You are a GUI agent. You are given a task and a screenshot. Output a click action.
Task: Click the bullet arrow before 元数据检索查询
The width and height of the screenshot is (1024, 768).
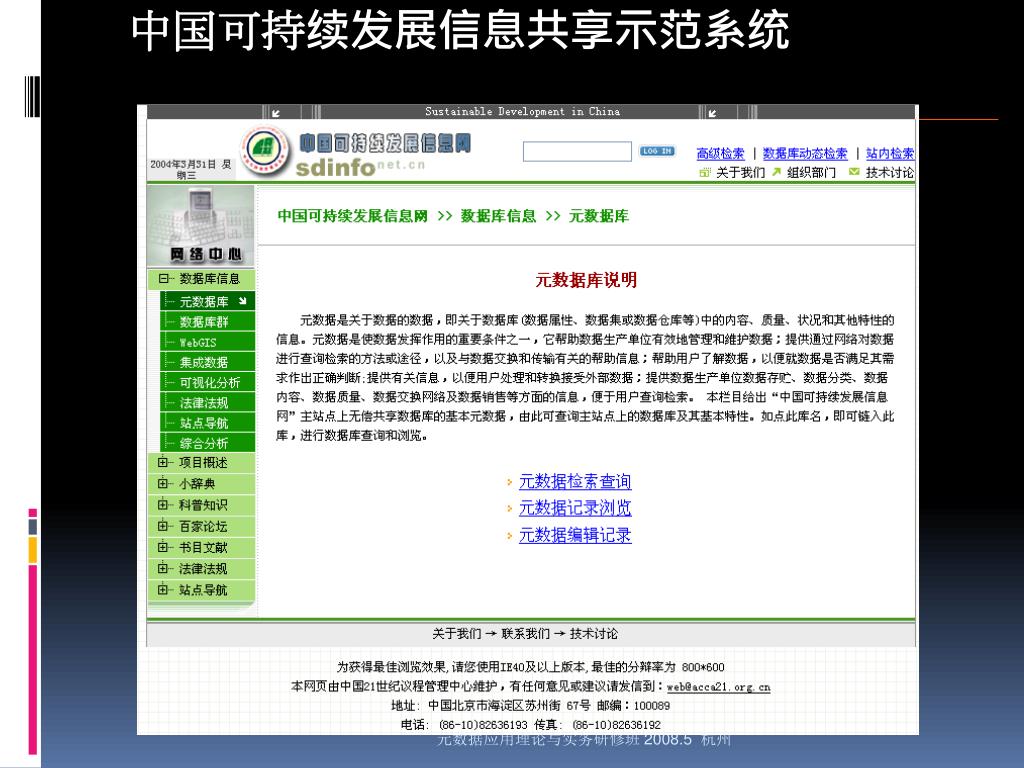509,483
